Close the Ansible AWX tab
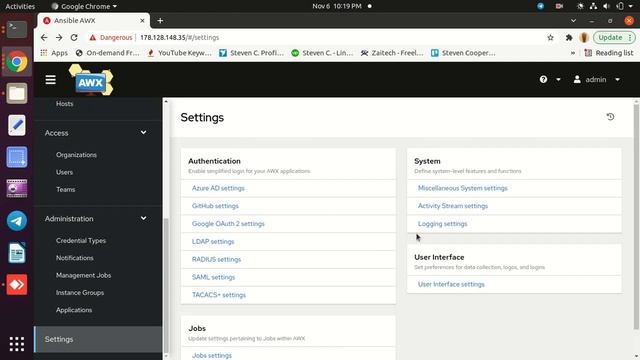640x360 pixels. [x=142, y=21]
